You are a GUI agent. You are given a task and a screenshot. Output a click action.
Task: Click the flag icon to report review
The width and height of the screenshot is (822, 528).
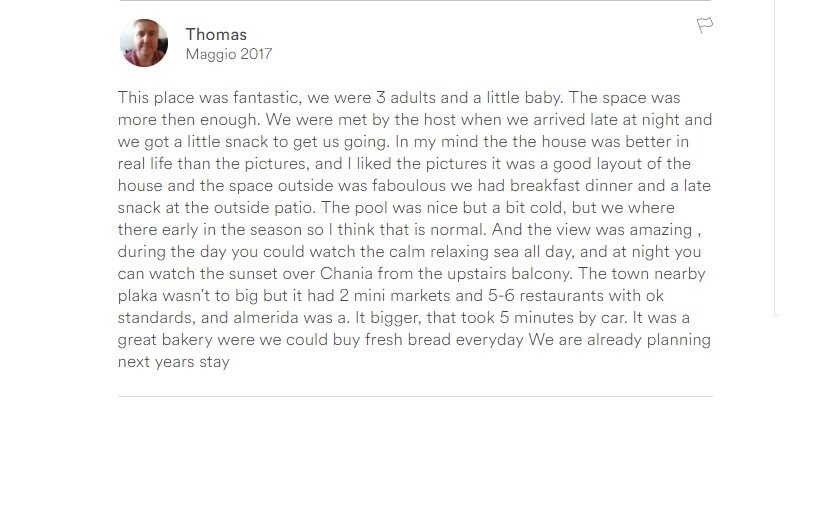tap(705, 25)
